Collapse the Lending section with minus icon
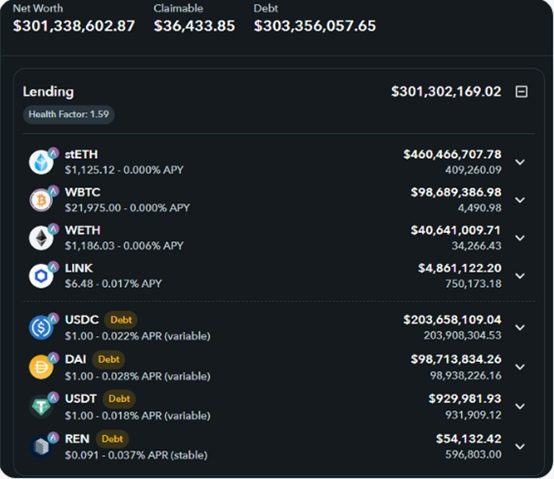The height and width of the screenshot is (479, 554). click(521, 92)
